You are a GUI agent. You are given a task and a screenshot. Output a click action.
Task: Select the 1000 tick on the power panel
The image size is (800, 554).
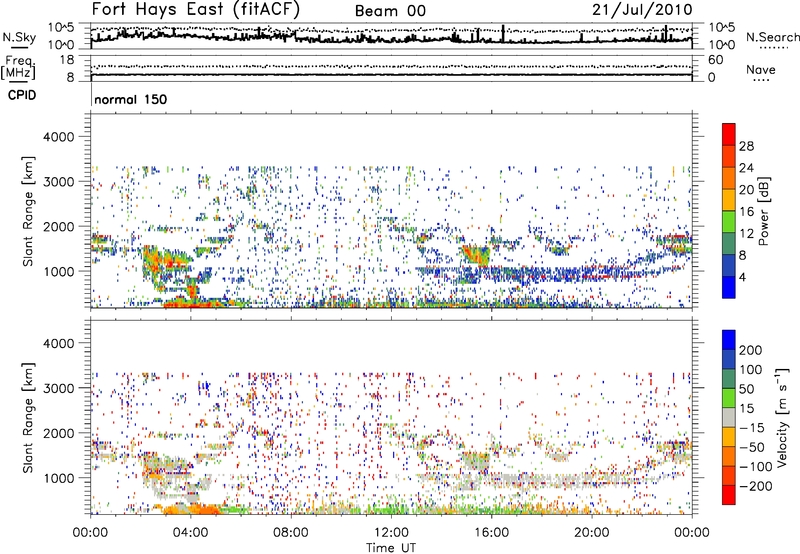coord(58,271)
